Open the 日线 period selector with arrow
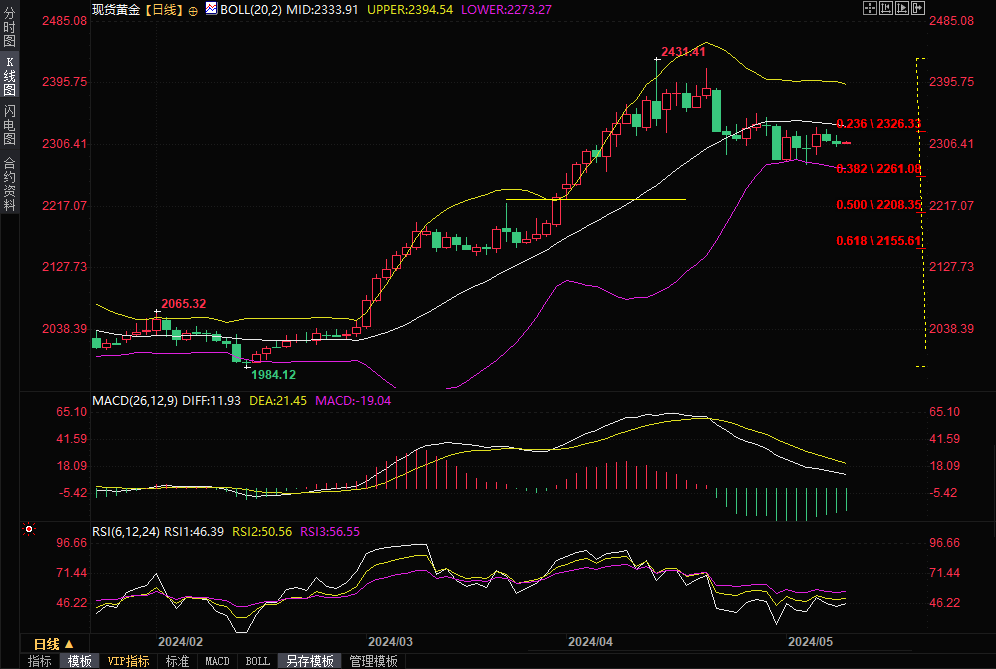 pos(54,644)
